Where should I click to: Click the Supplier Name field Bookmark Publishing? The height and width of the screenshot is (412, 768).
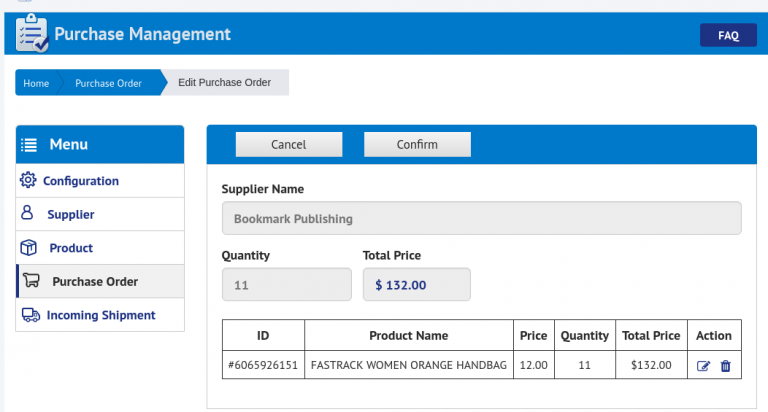point(481,218)
